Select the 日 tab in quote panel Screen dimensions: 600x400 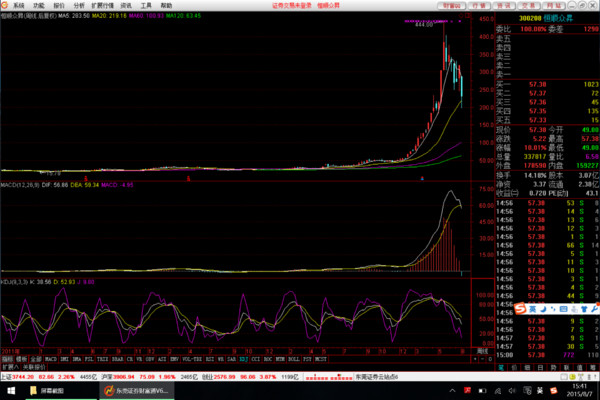540,367
